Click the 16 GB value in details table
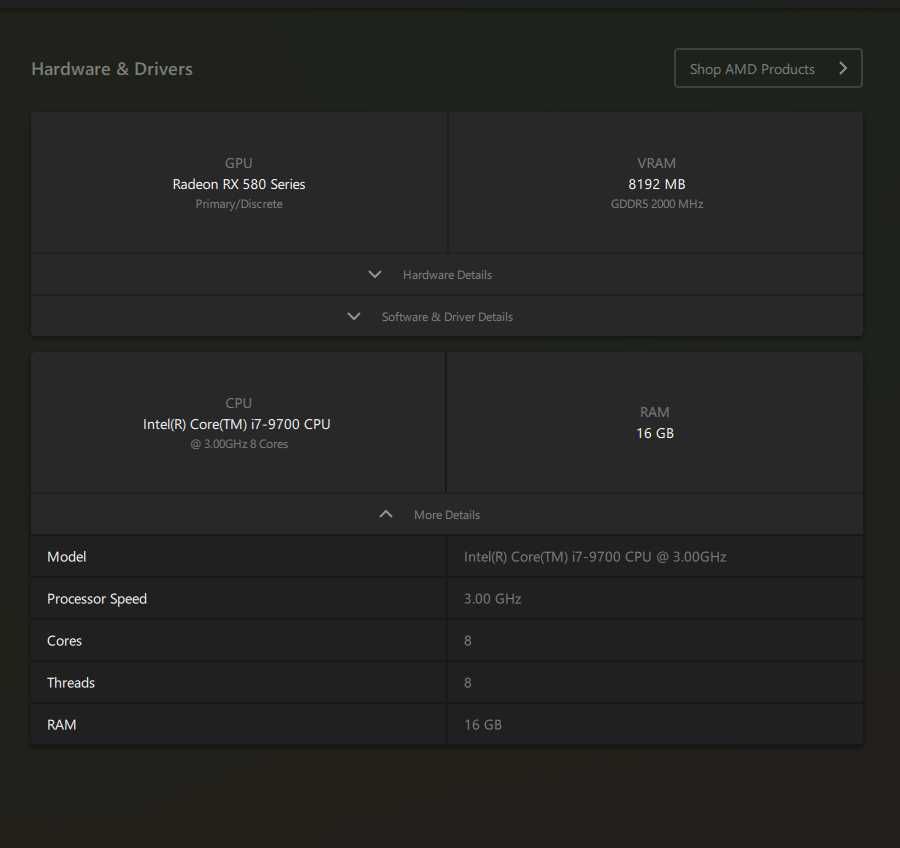This screenshot has height=848, width=900. [483, 725]
